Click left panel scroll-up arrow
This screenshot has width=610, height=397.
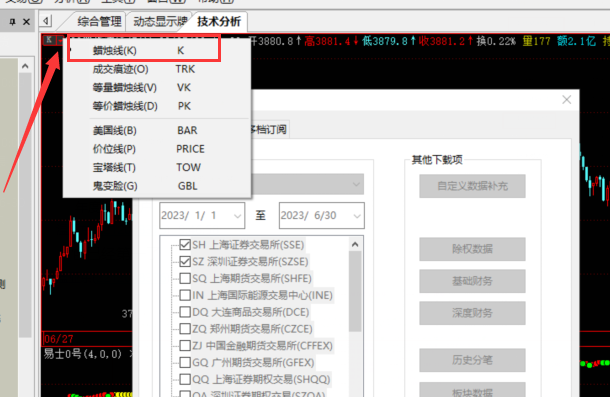pyautogui.click(x=25, y=66)
